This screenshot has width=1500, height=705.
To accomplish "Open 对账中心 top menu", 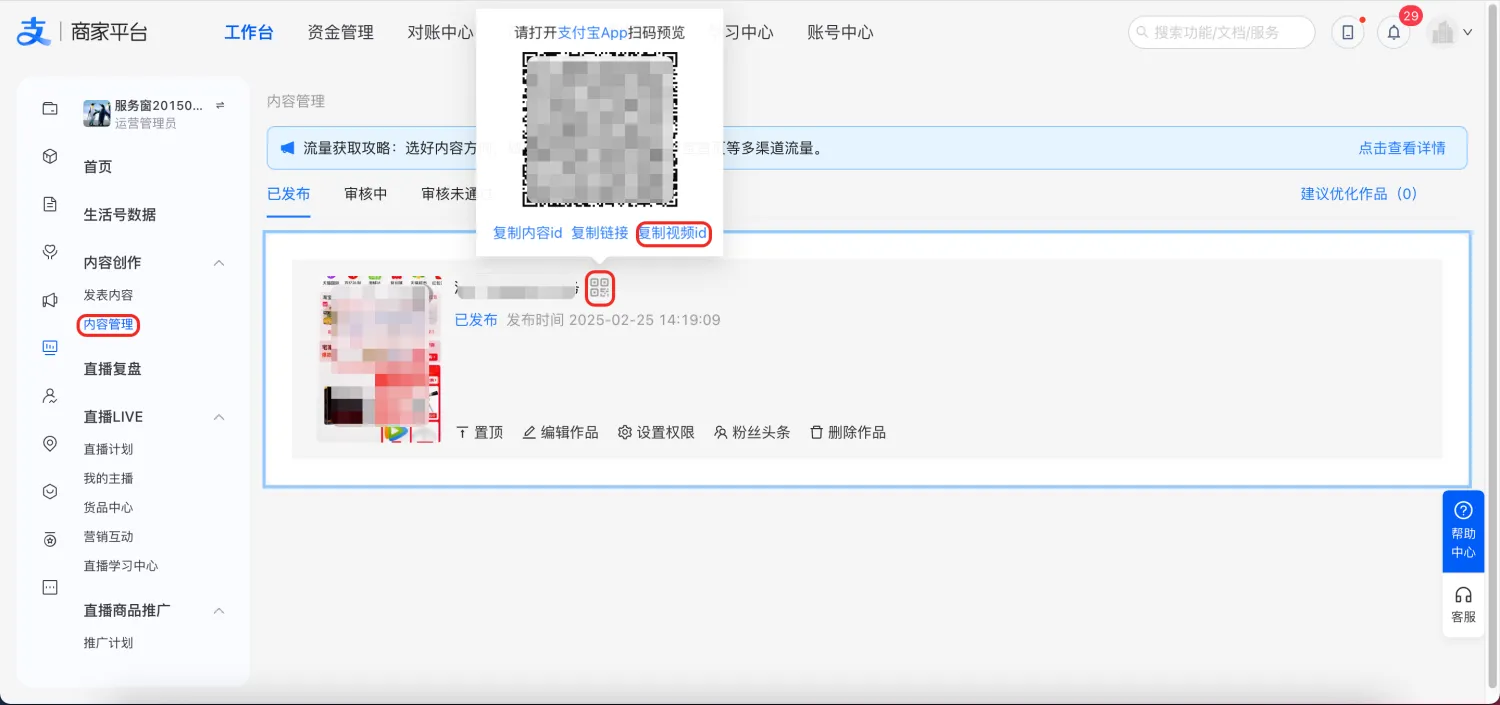I will (440, 32).
